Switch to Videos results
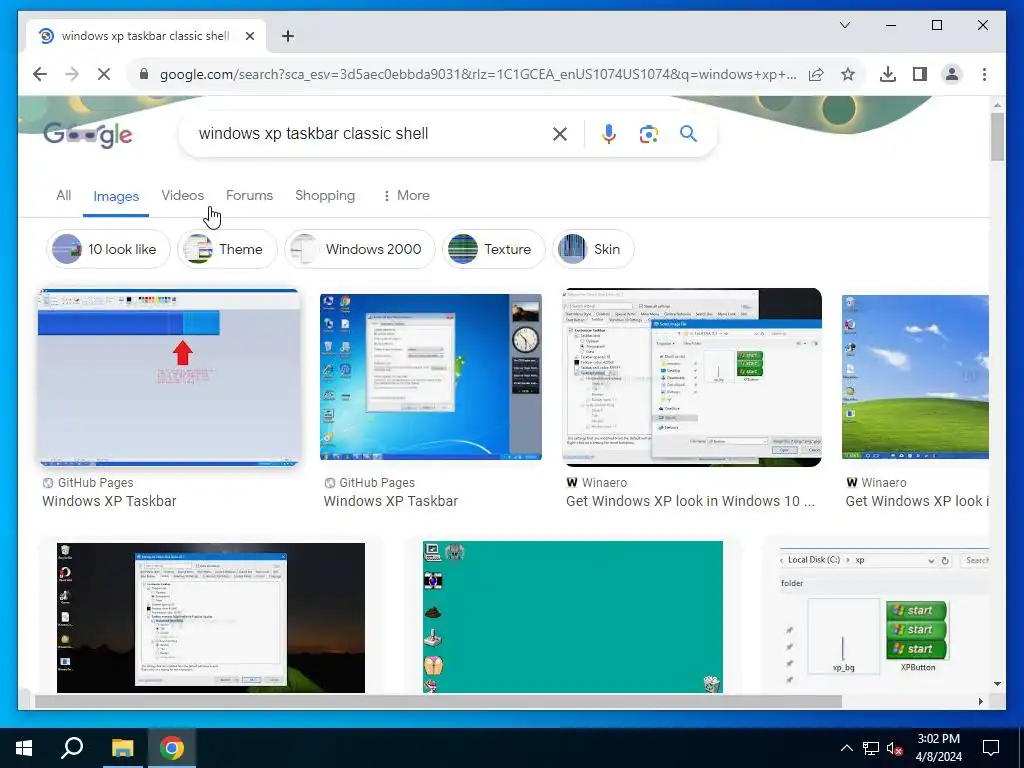 pos(182,195)
